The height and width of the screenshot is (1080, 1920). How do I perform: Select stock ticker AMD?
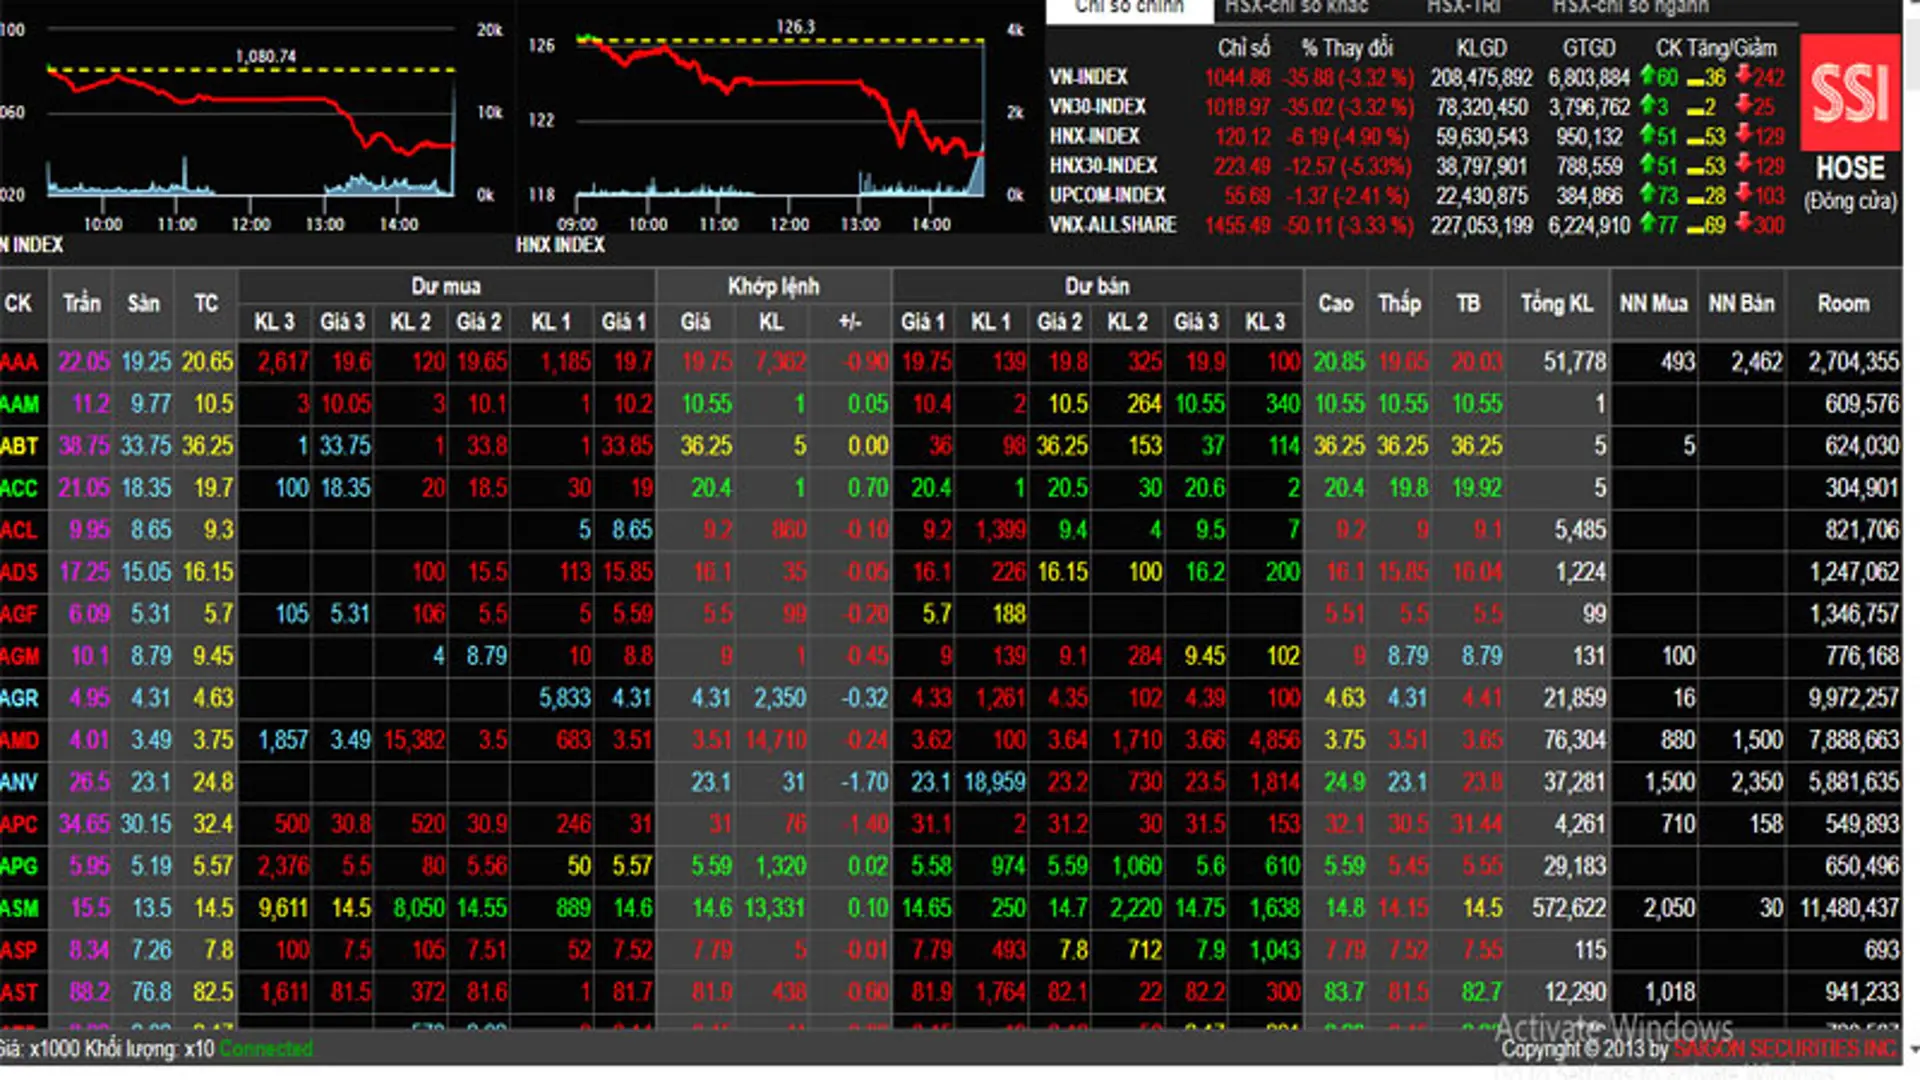(x=19, y=740)
